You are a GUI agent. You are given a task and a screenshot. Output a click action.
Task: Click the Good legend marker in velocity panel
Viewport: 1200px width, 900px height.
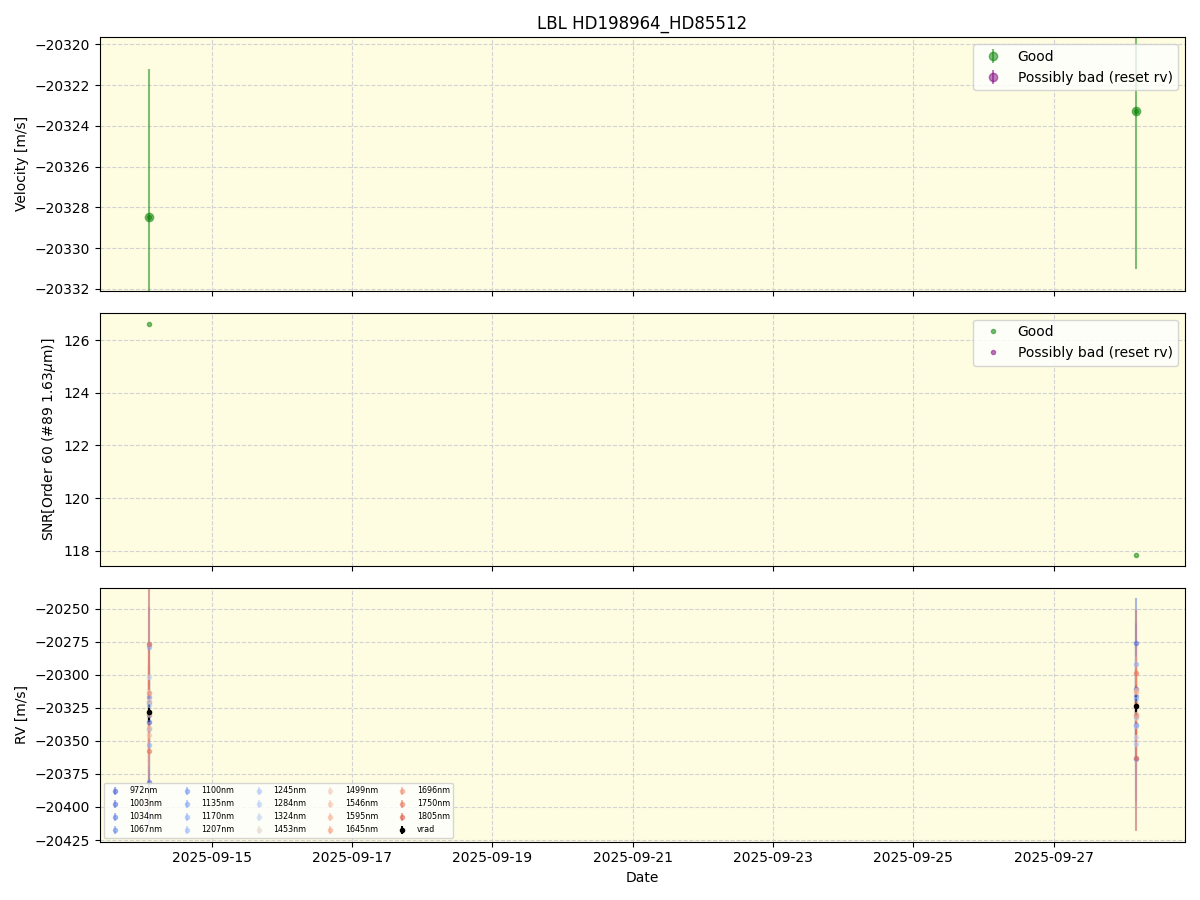point(993,57)
